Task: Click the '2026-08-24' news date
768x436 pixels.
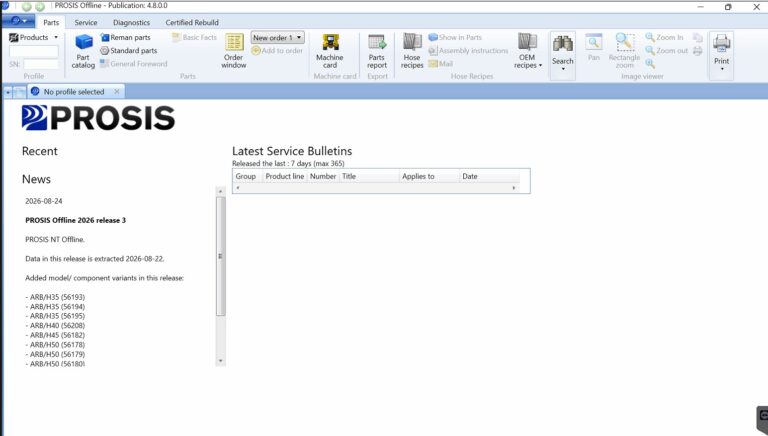Action: 44,201
